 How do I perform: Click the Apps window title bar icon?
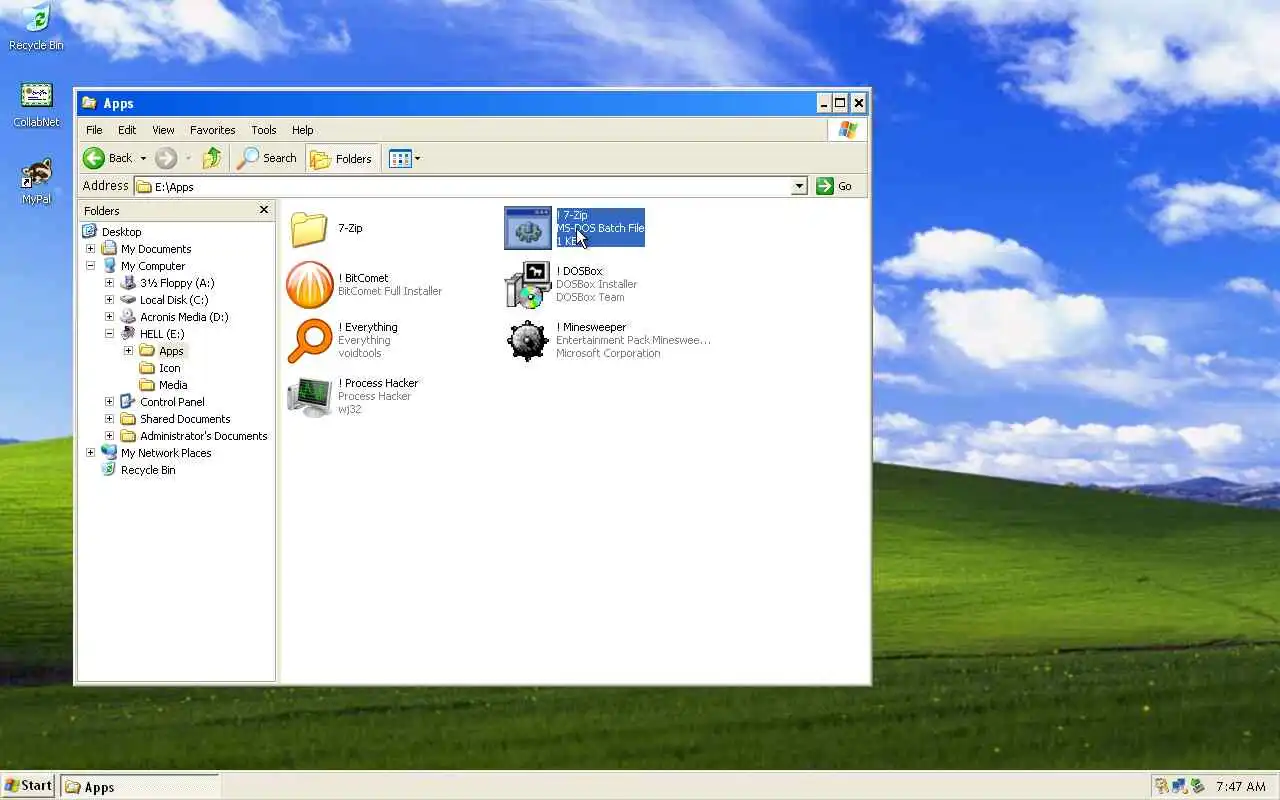(89, 103)
